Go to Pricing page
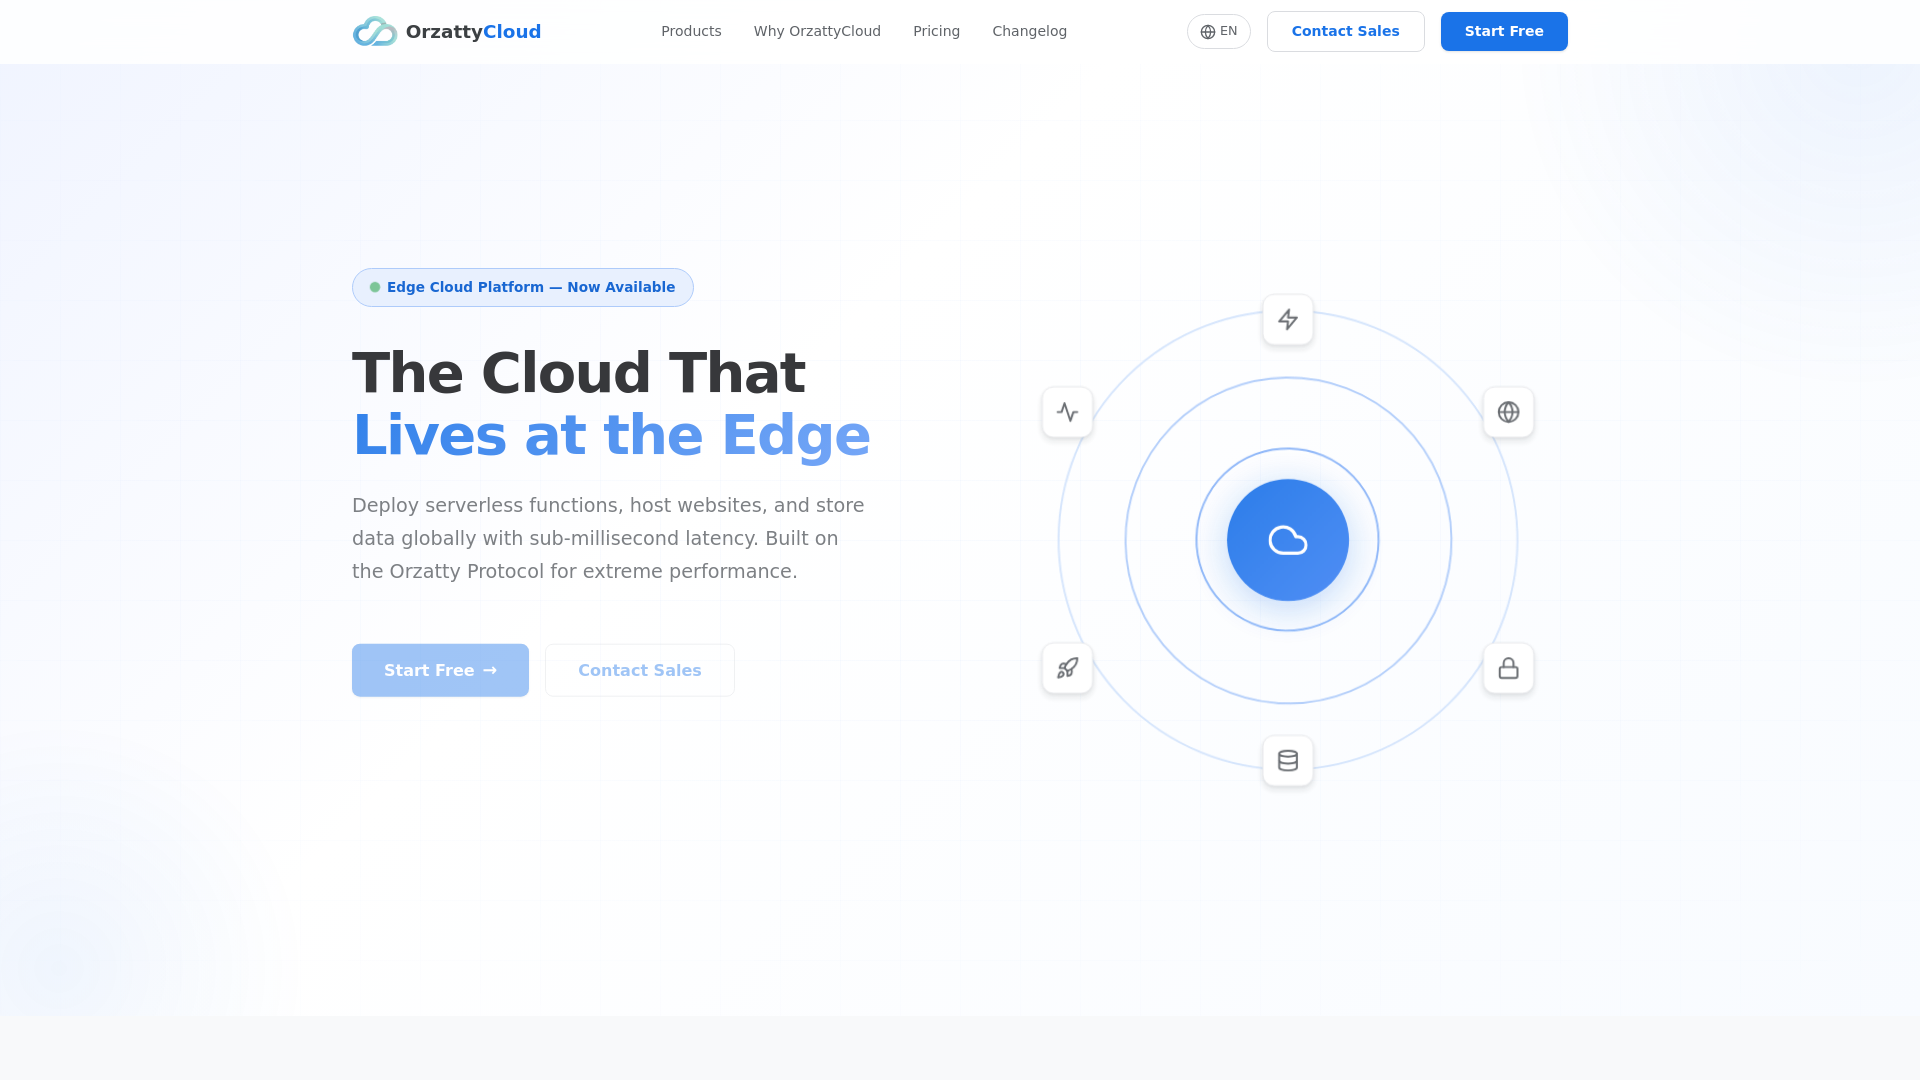Viewport: 1920px width, 1080px height. (x=936, y=31)
